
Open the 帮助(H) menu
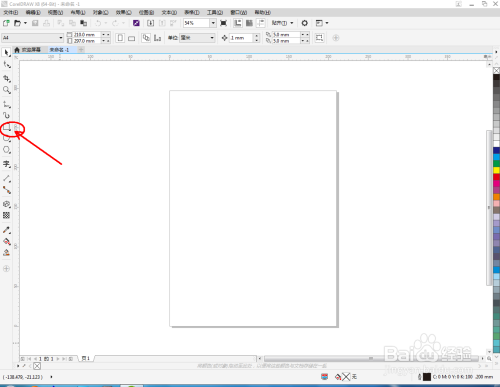(263, 12)
